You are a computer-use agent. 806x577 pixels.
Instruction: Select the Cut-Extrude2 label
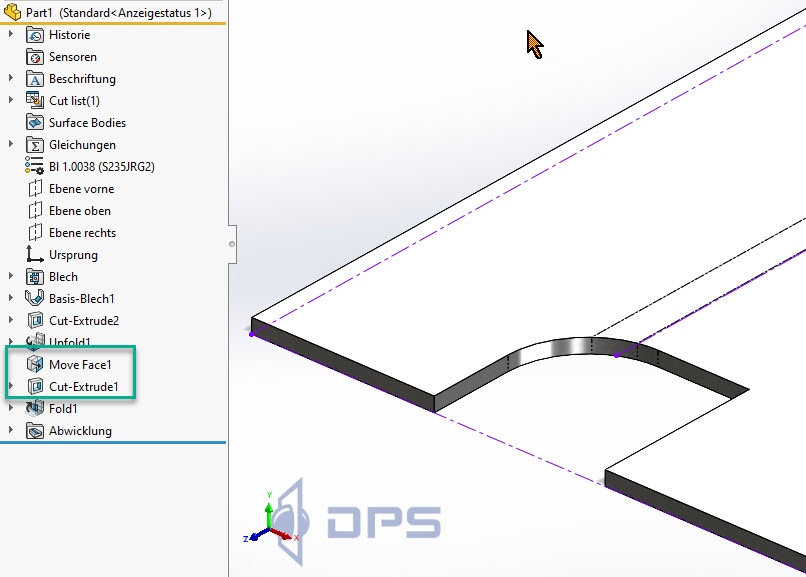84,321
